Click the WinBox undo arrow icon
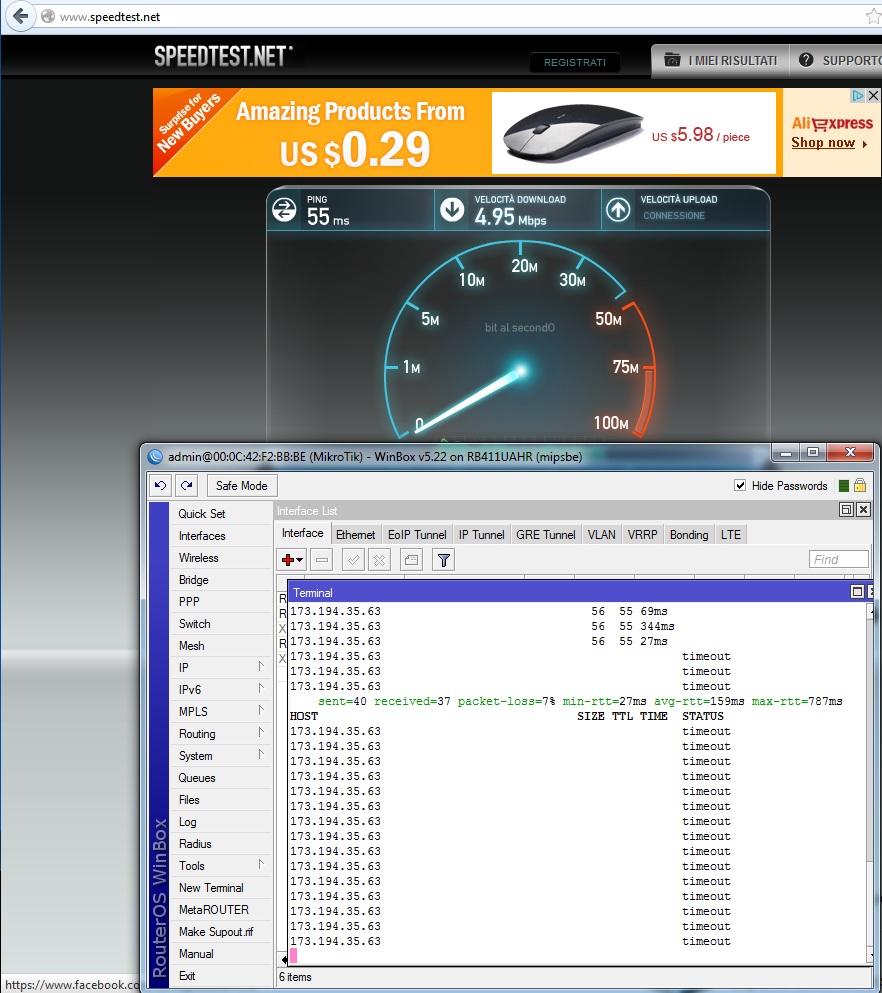This screenshot has width=882, height=993. pos(161,486)
